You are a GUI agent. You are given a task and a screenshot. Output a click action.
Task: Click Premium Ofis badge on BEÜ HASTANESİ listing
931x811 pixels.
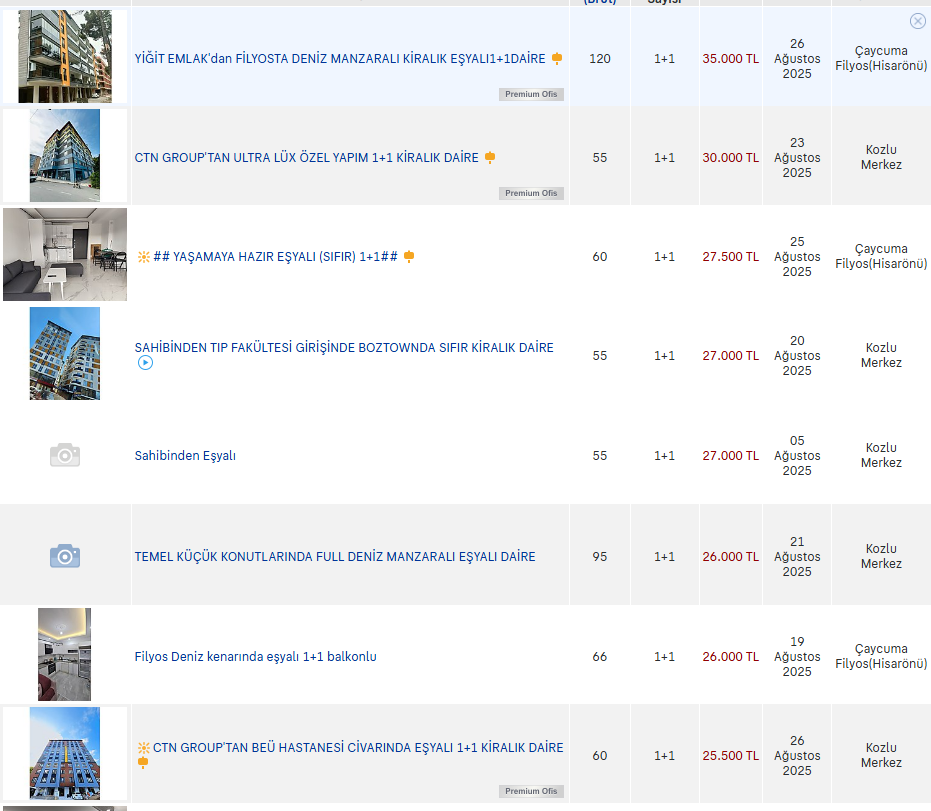pyautogui.click(x=532, y=791)
